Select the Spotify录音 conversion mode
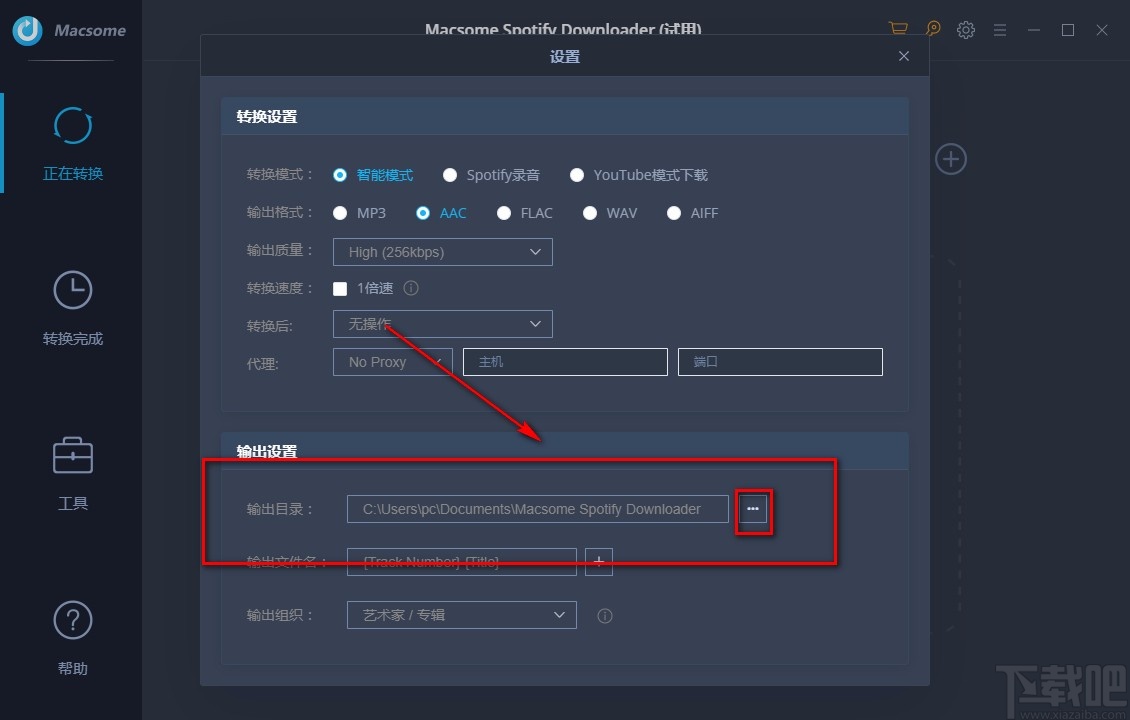This screenshot has width=1130, height=720. point(450,174)
